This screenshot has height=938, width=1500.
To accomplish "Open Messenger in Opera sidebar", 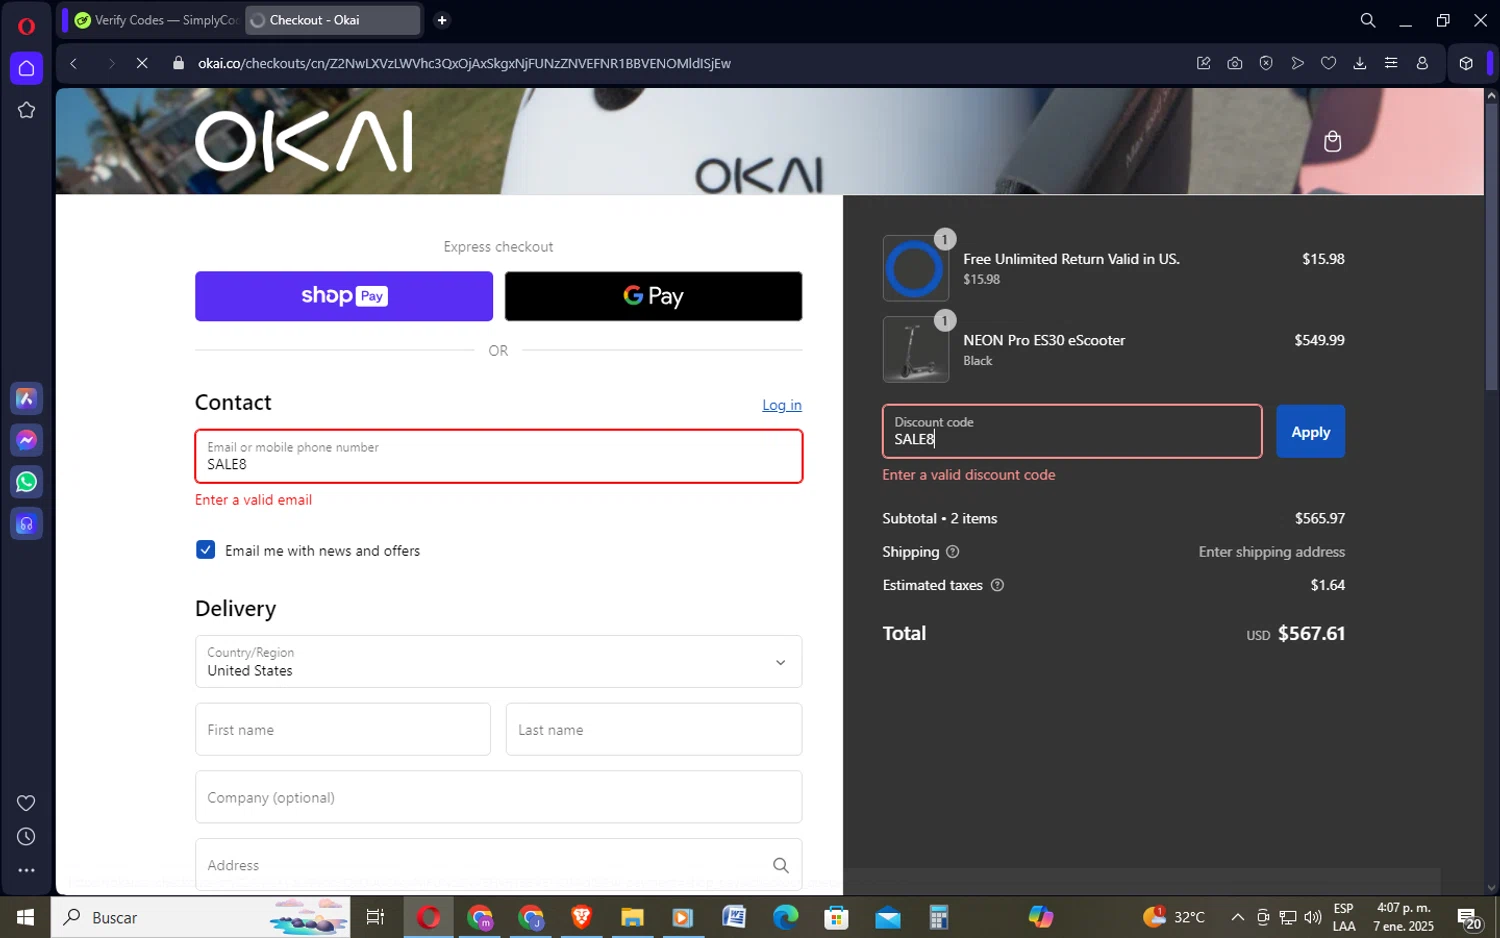I will tap(26, 440).
